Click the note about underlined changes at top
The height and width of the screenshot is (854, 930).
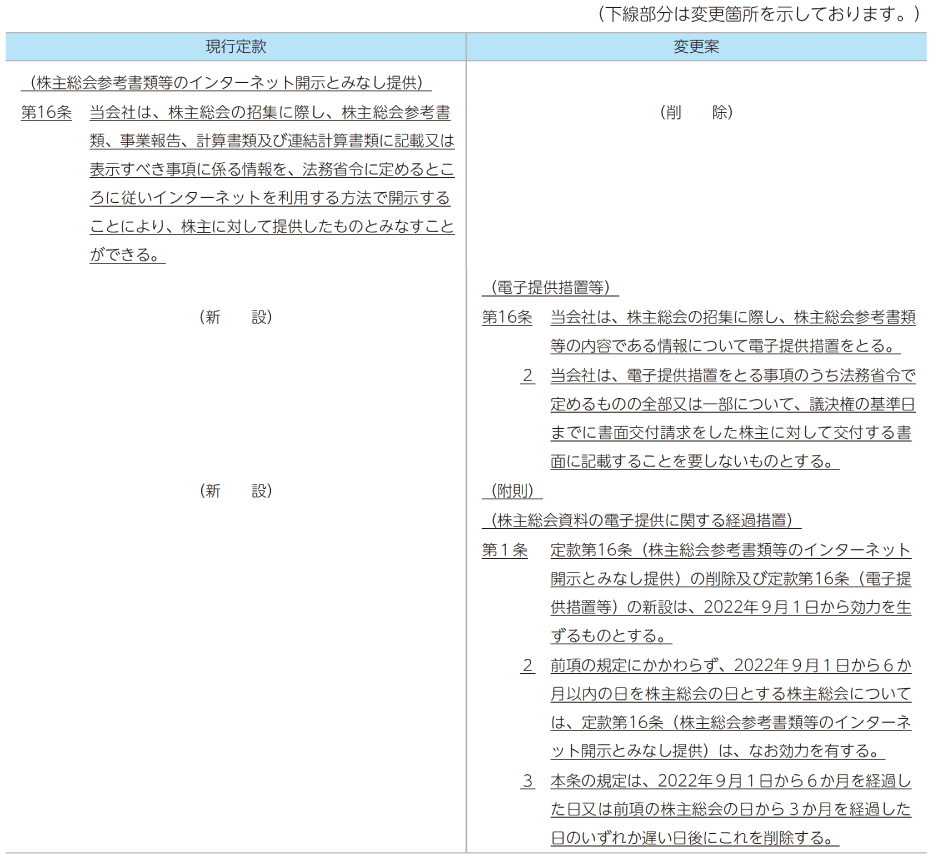(x=757, y=15)
